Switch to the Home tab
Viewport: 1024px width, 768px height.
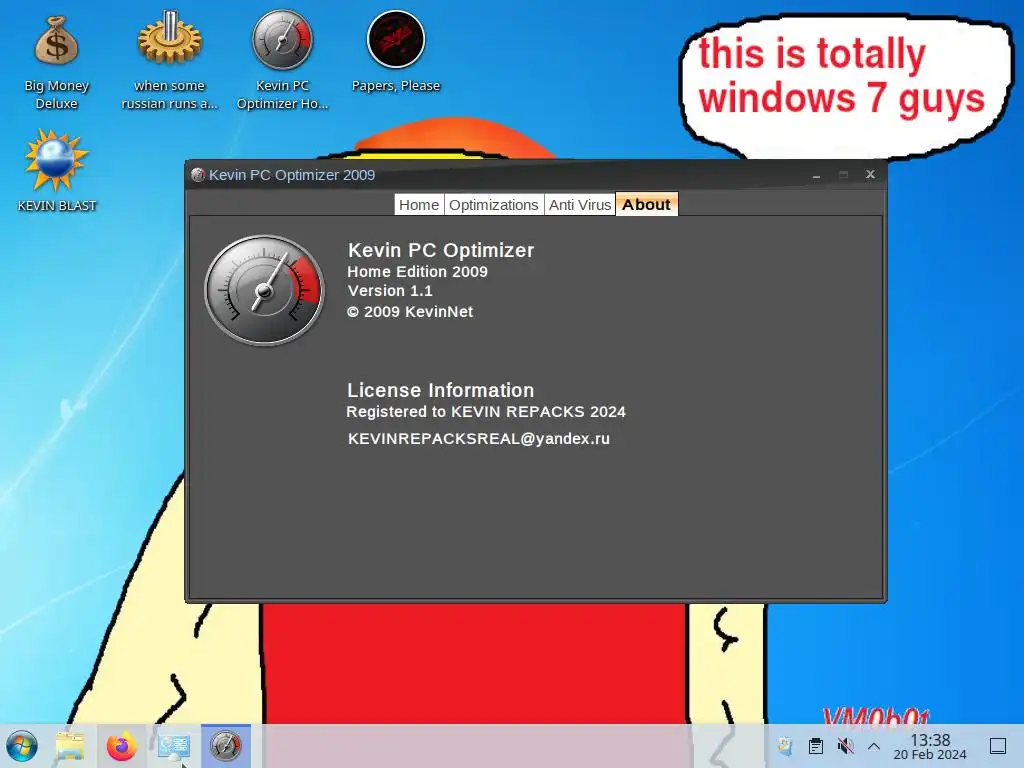click(x=419, y=204)
